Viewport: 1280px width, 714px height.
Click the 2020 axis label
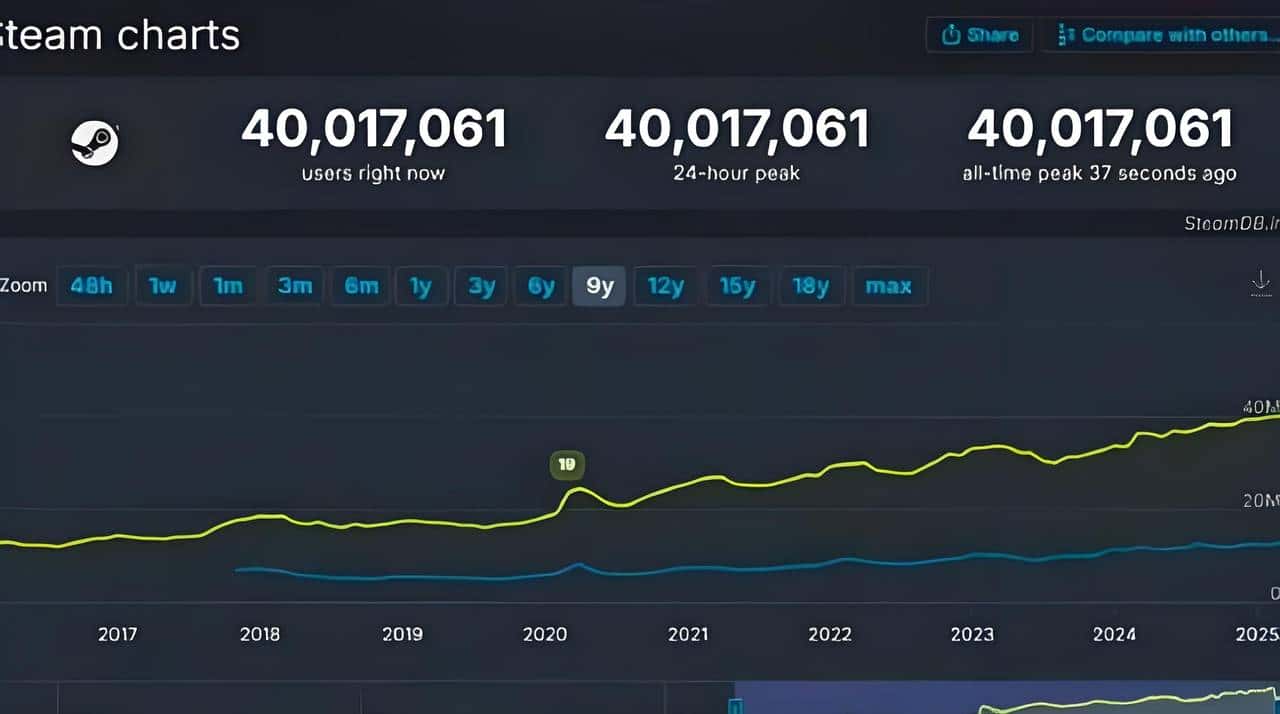coord(545,634)
